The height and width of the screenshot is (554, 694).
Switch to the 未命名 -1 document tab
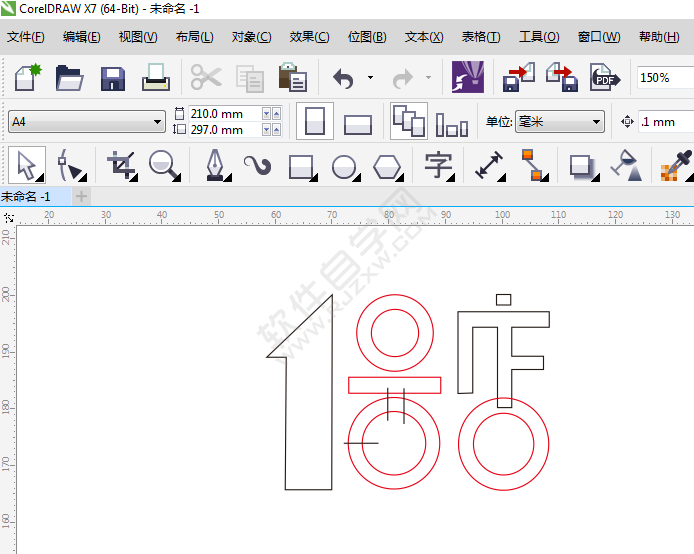pos(27,196)
